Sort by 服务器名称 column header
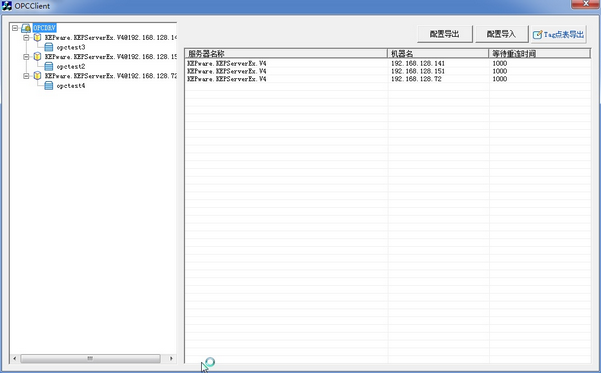The width and height of the screenshot is (601, 373). click(286, 53)
